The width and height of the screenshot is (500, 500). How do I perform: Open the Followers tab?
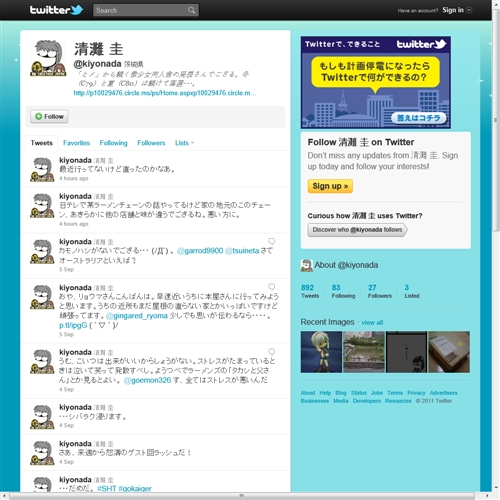click(x=151, y=143)
